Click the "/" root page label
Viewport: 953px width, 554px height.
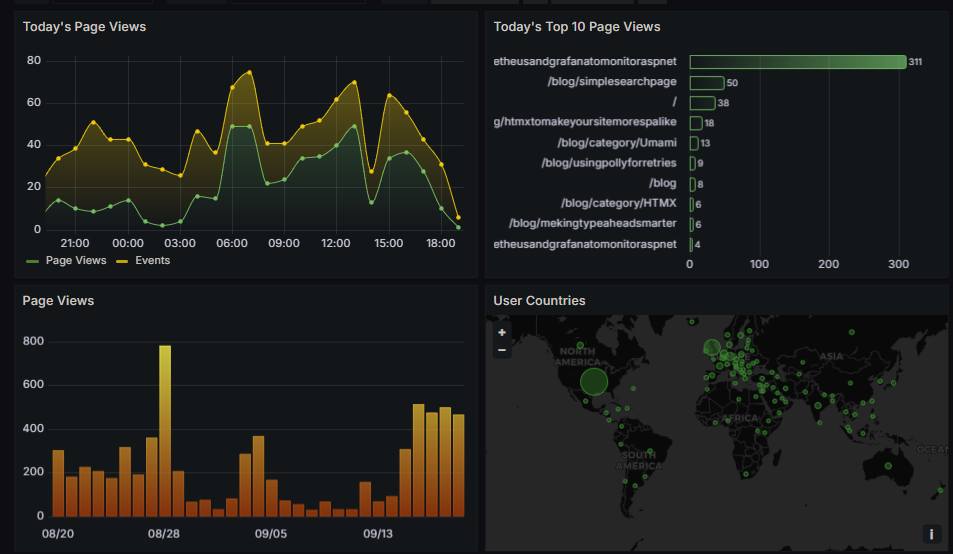[x=674, y=102]
